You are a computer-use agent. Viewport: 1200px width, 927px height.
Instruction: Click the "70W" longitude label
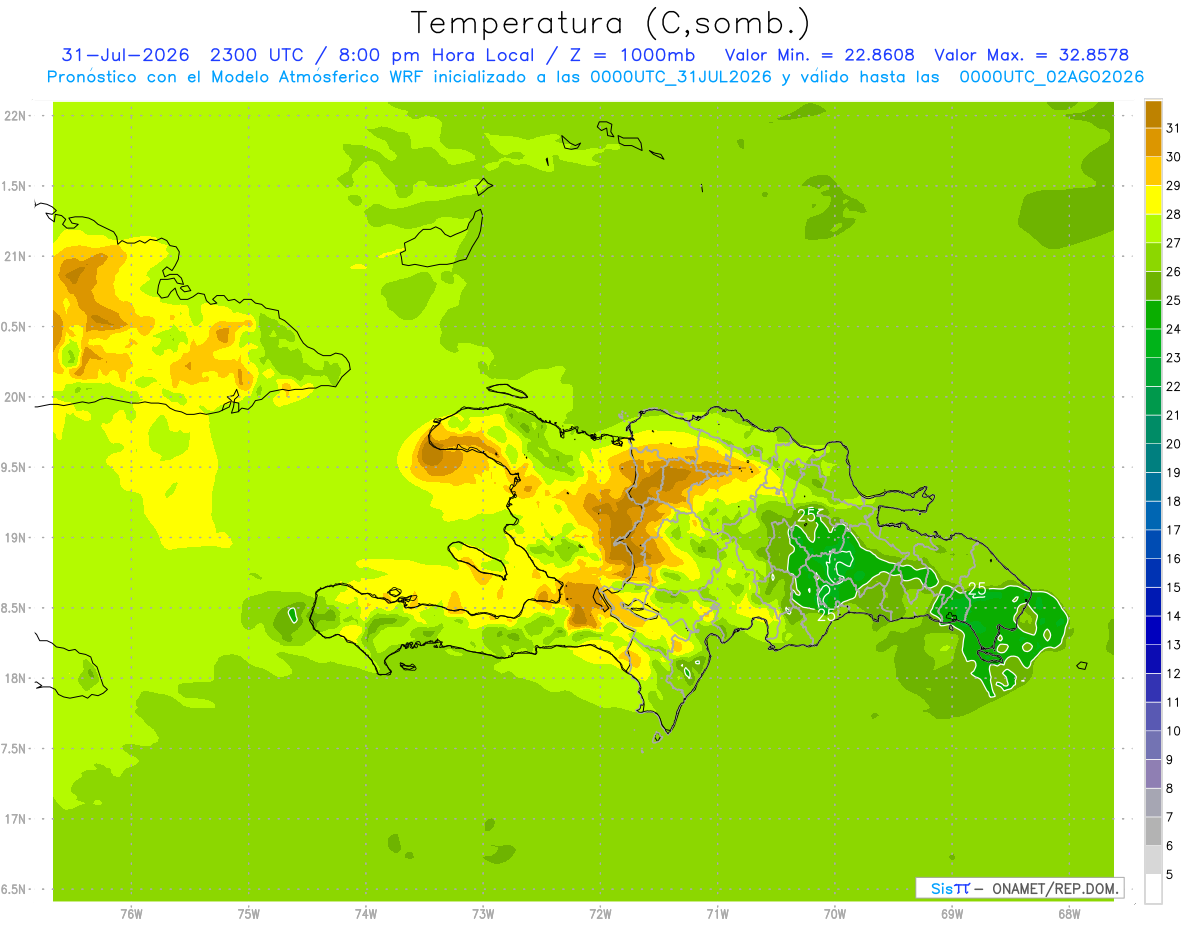click(835, 913)
